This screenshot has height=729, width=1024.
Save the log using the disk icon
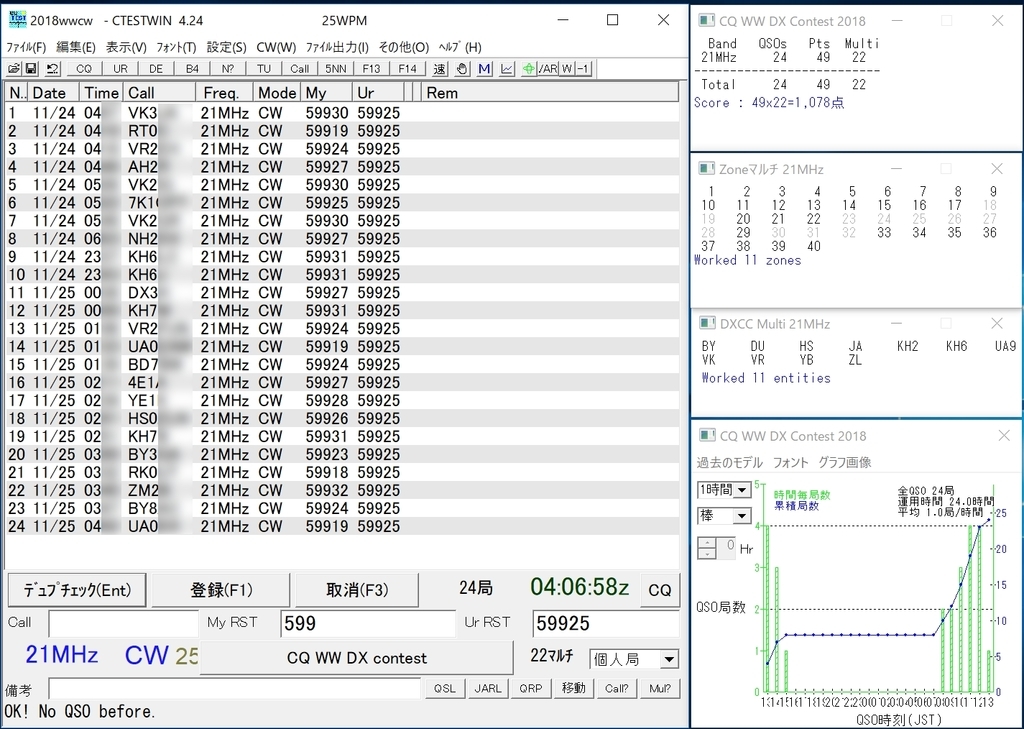tap(33, 68)
